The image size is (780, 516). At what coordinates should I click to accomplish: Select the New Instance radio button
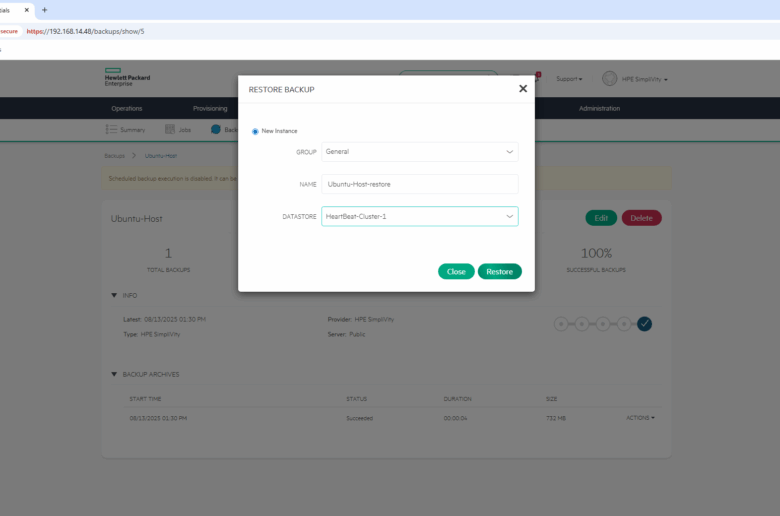pos(255,131)
